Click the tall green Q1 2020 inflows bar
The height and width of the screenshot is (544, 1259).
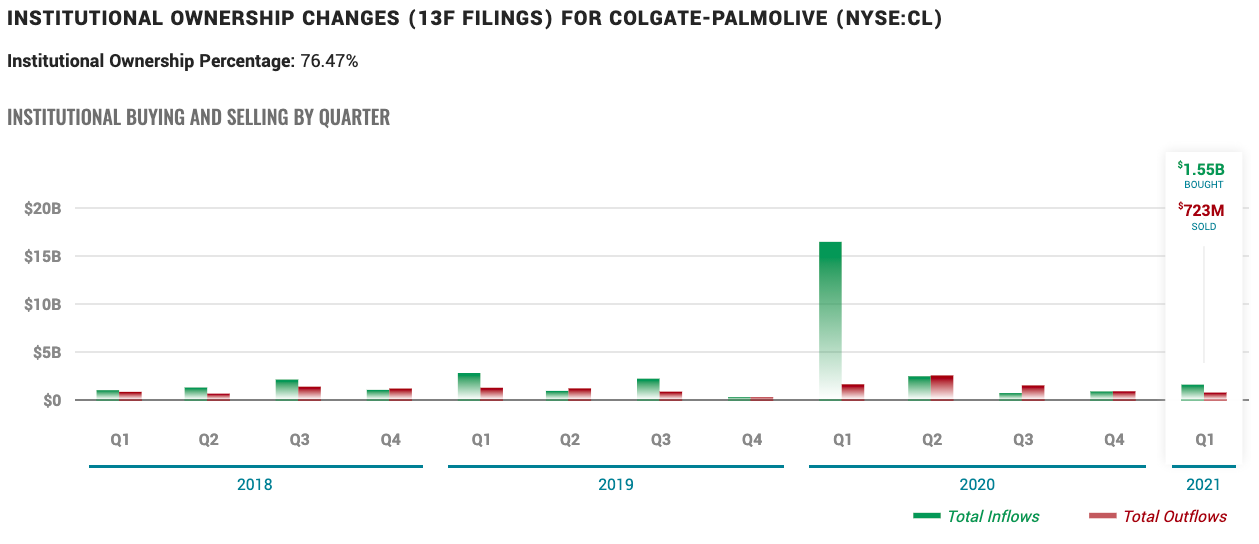coord(830,321)
